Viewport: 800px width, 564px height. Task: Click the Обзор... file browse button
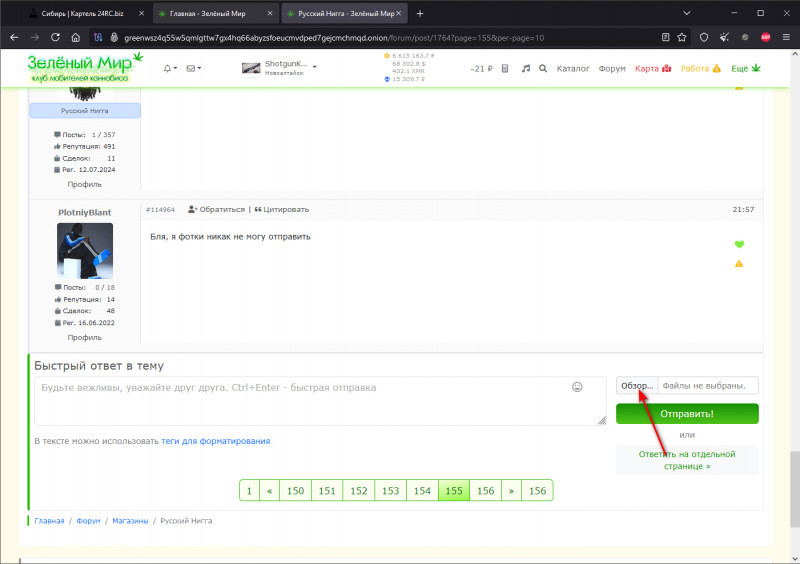pos(637,386)
